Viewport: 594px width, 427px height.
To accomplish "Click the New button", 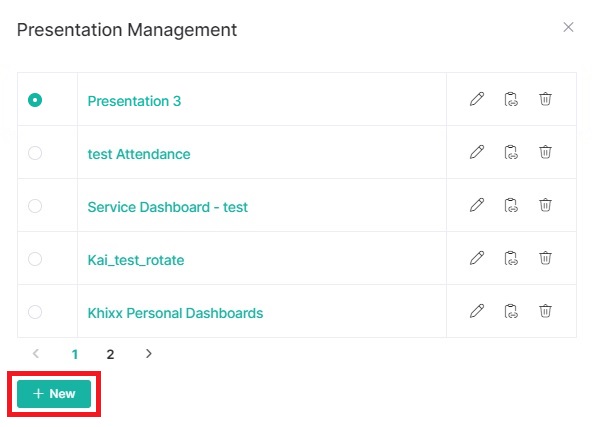I will pyautogui.click(x=54, y=394).
